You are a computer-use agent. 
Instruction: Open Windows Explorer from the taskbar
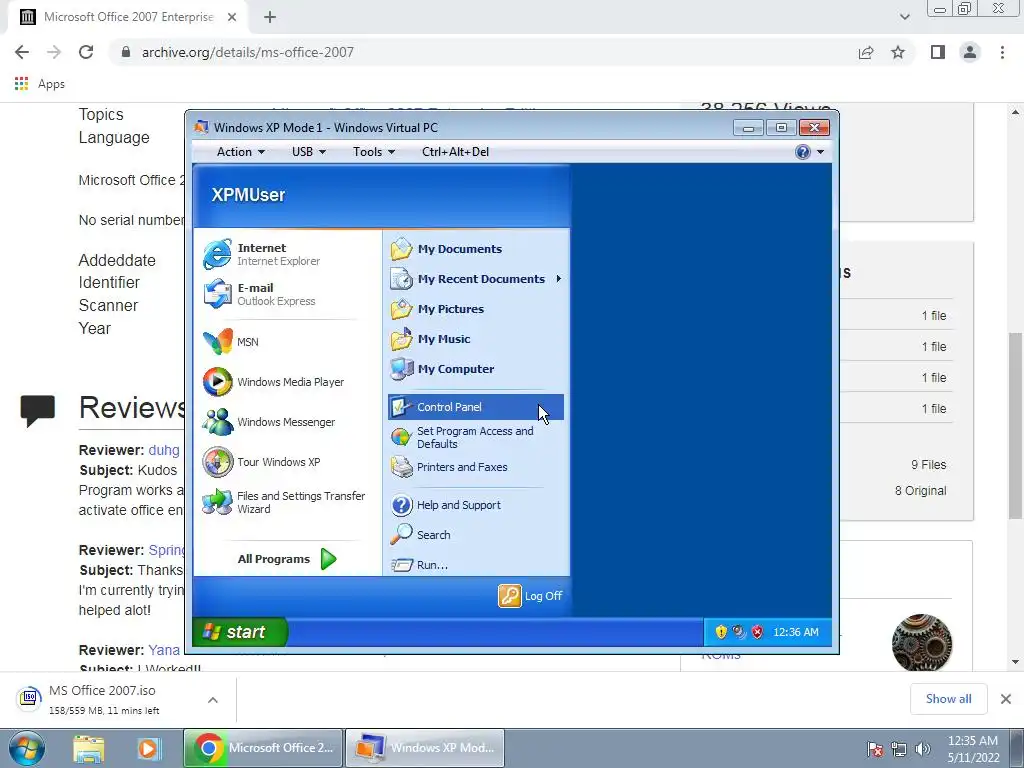point(89,748)
